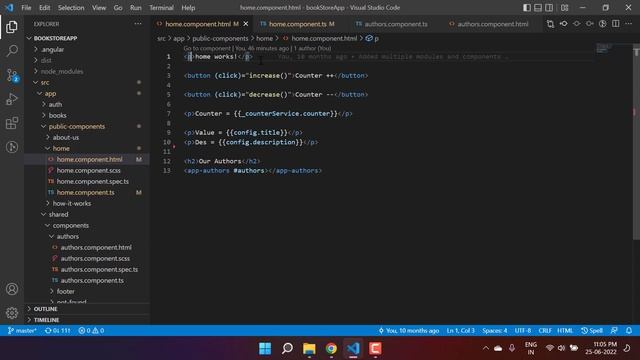Image resolution: width=640 pixels, height=360 pixels.
Task: Expand the how-it-works folder
Action: 72,203
